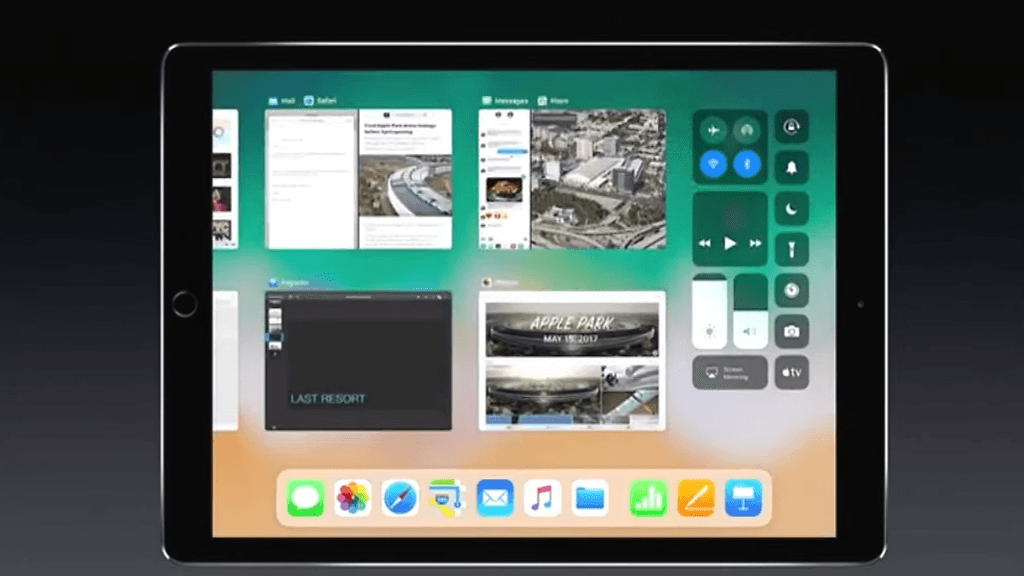Open Numbers from the dock
This screenshot has width=1024, height=576.
pyautogui.click(x=648, y=497)
